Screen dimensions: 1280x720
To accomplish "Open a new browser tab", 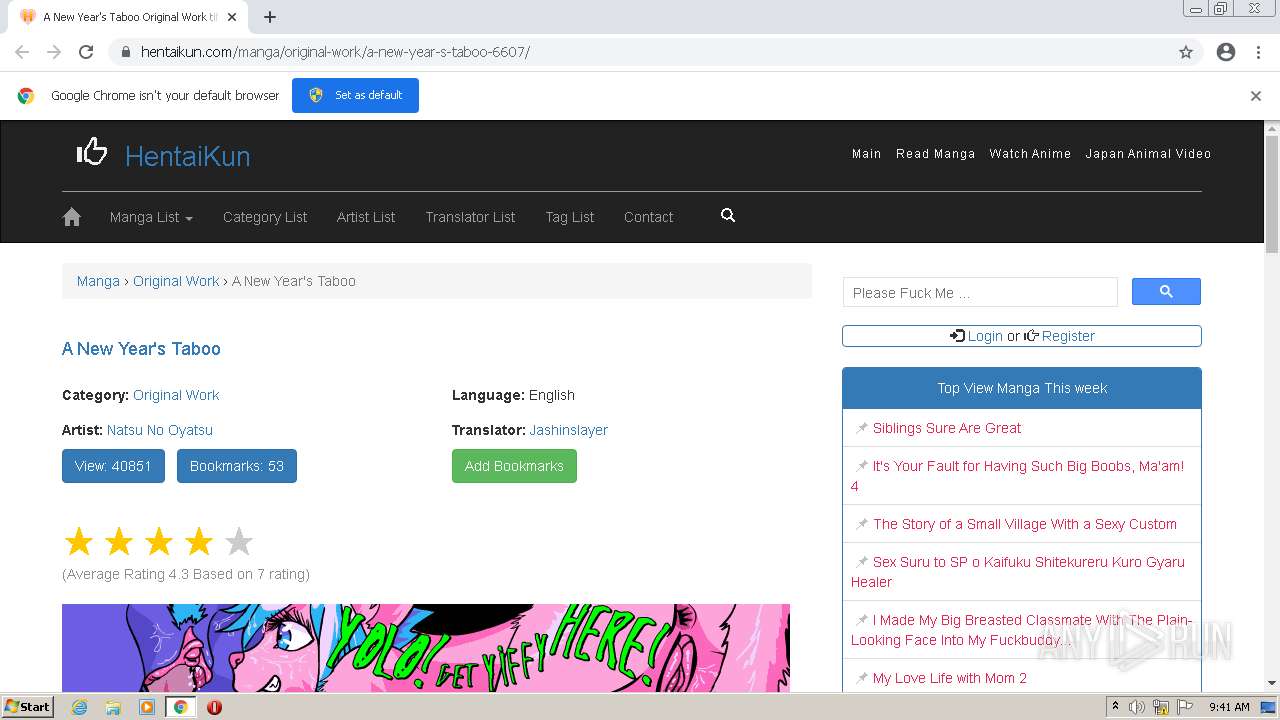I will pyautogui.click(x=270, y=17).
